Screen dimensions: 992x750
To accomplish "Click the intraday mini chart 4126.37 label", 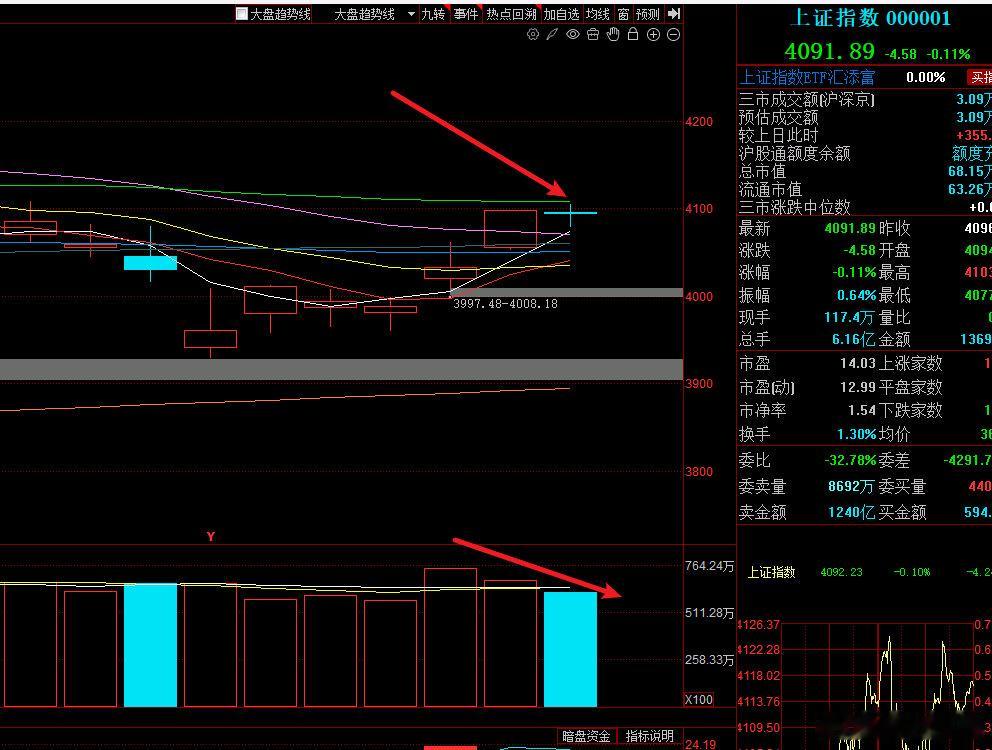I will (x=759, y=625).
